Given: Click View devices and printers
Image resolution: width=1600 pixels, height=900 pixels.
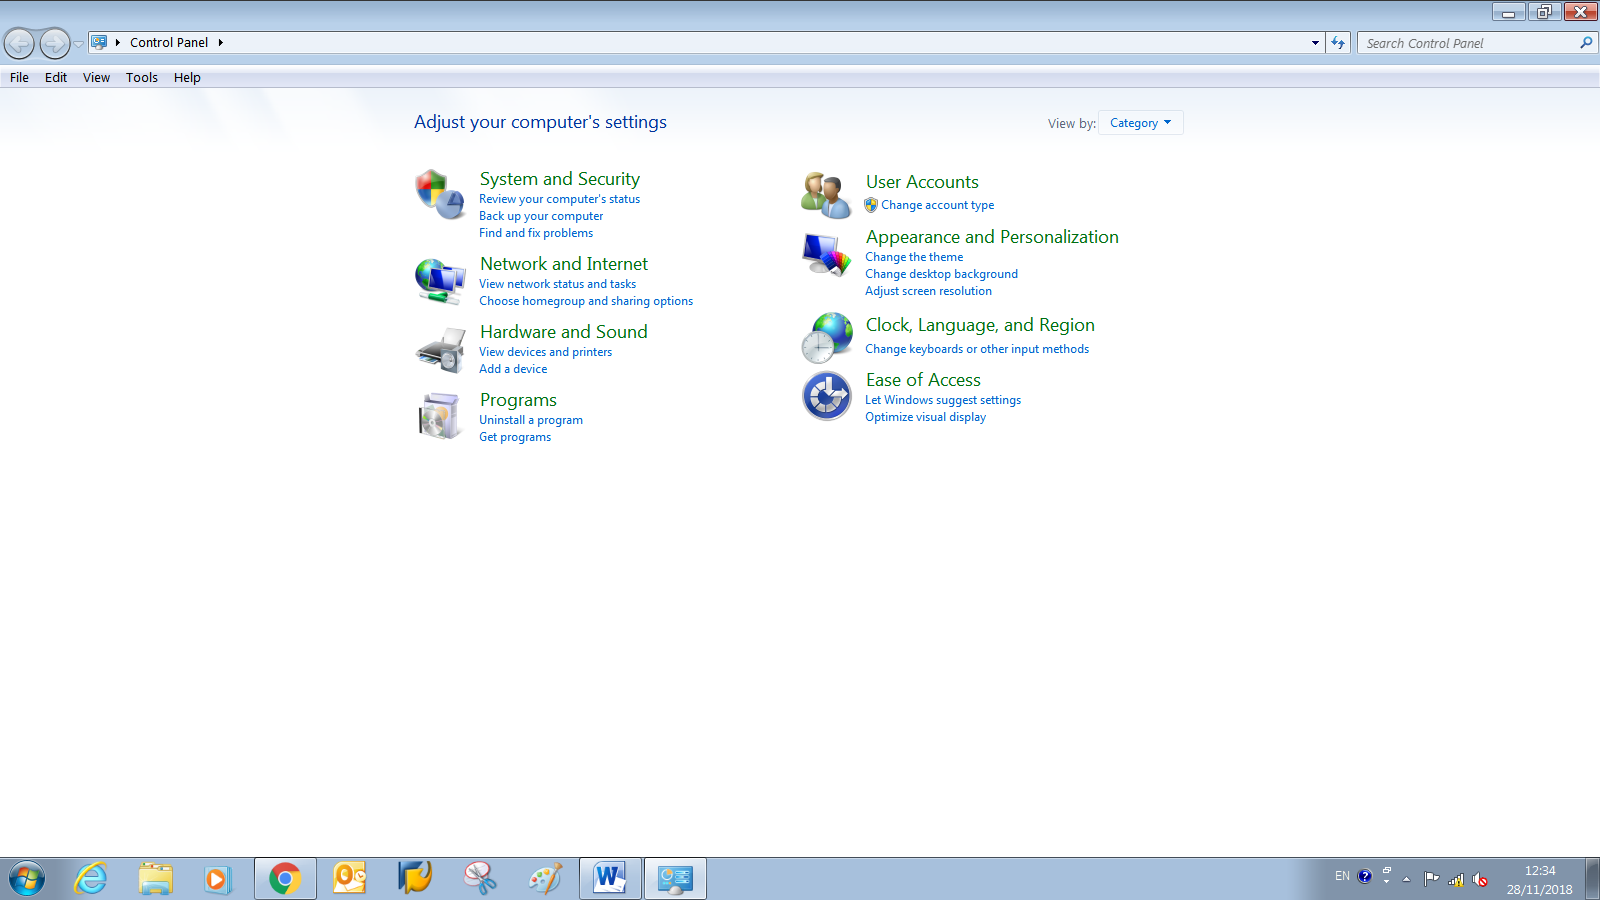Looking at the screenshot, I should 545,352.
